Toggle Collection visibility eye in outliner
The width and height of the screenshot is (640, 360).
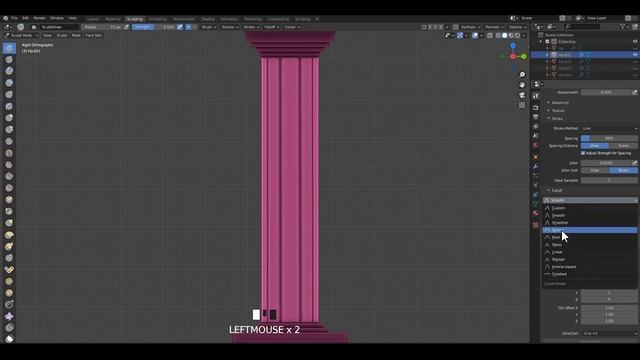coord(635,42)
